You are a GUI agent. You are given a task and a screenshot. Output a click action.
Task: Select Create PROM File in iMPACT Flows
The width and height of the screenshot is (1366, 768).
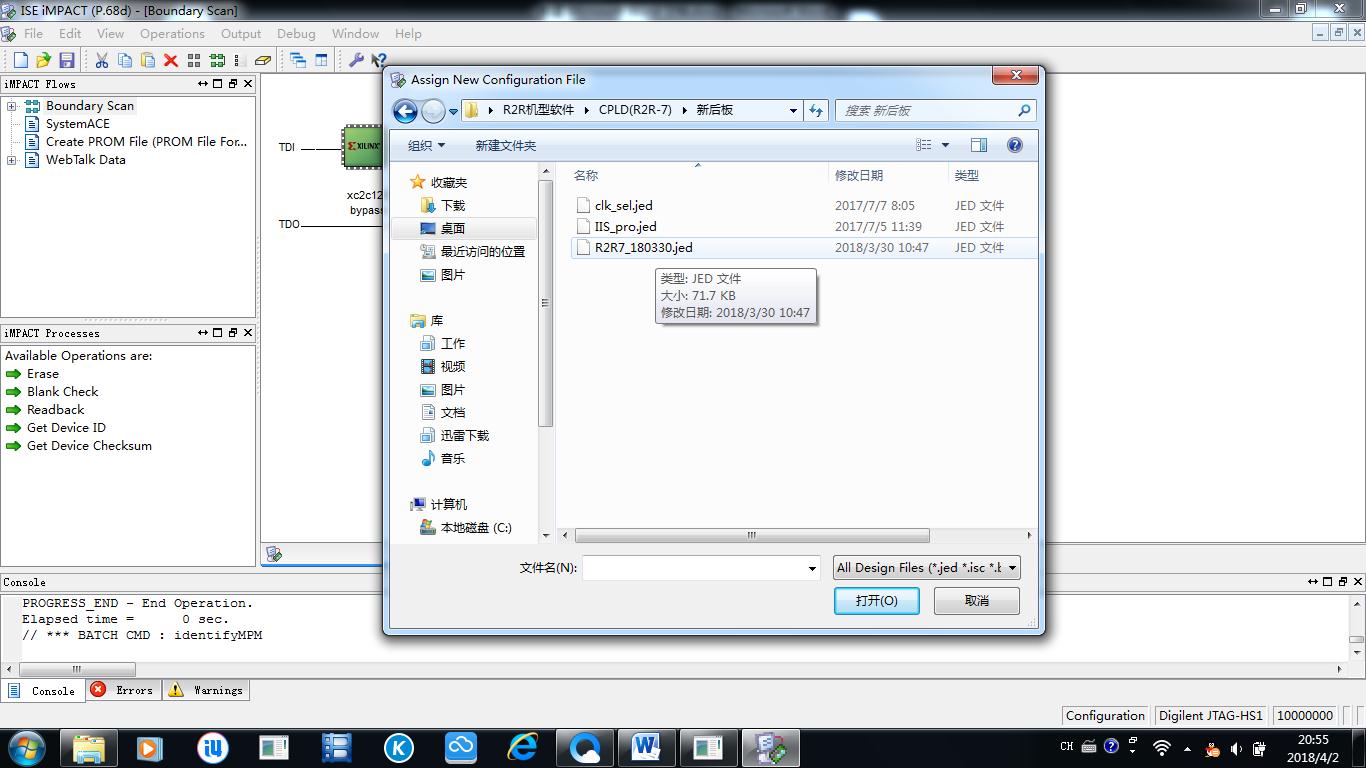tap(146, 142)
